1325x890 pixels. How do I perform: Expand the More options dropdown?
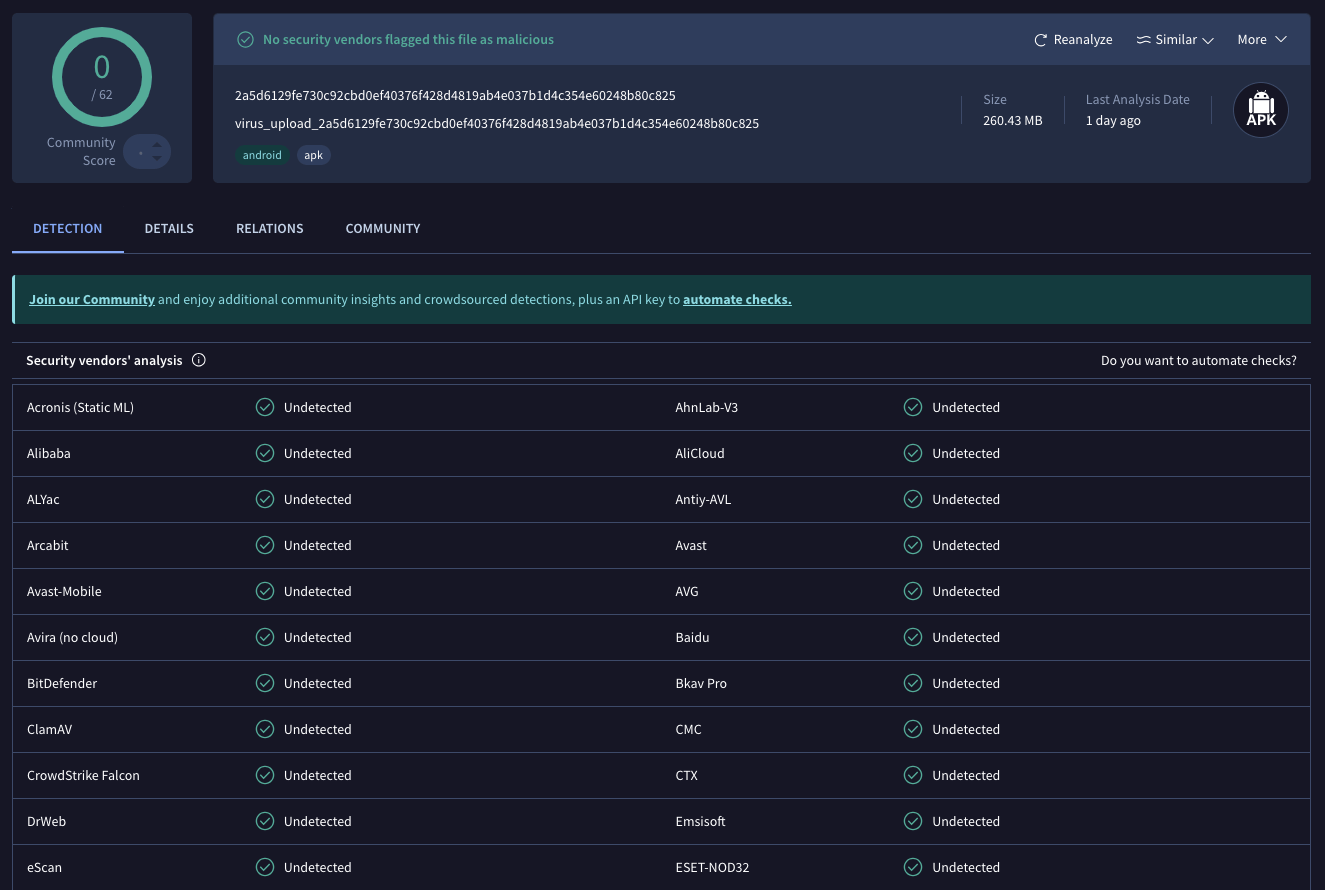pyautogui.click(x=1261, y=40)
